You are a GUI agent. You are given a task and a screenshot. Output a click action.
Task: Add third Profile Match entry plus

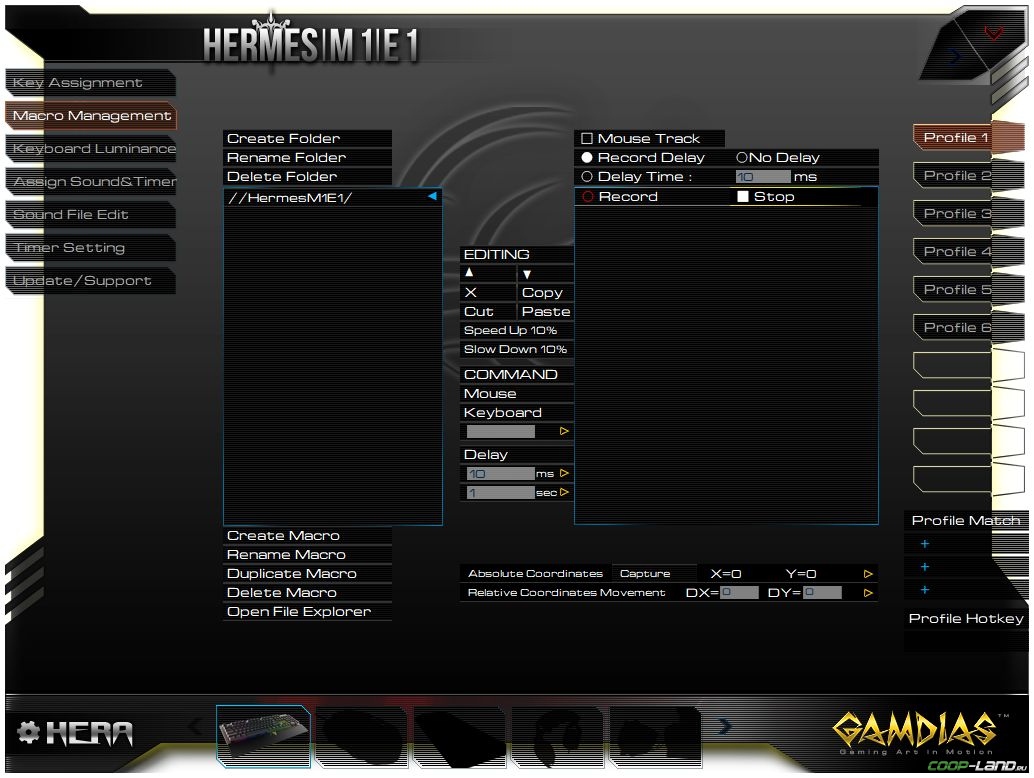click(925, 590)
